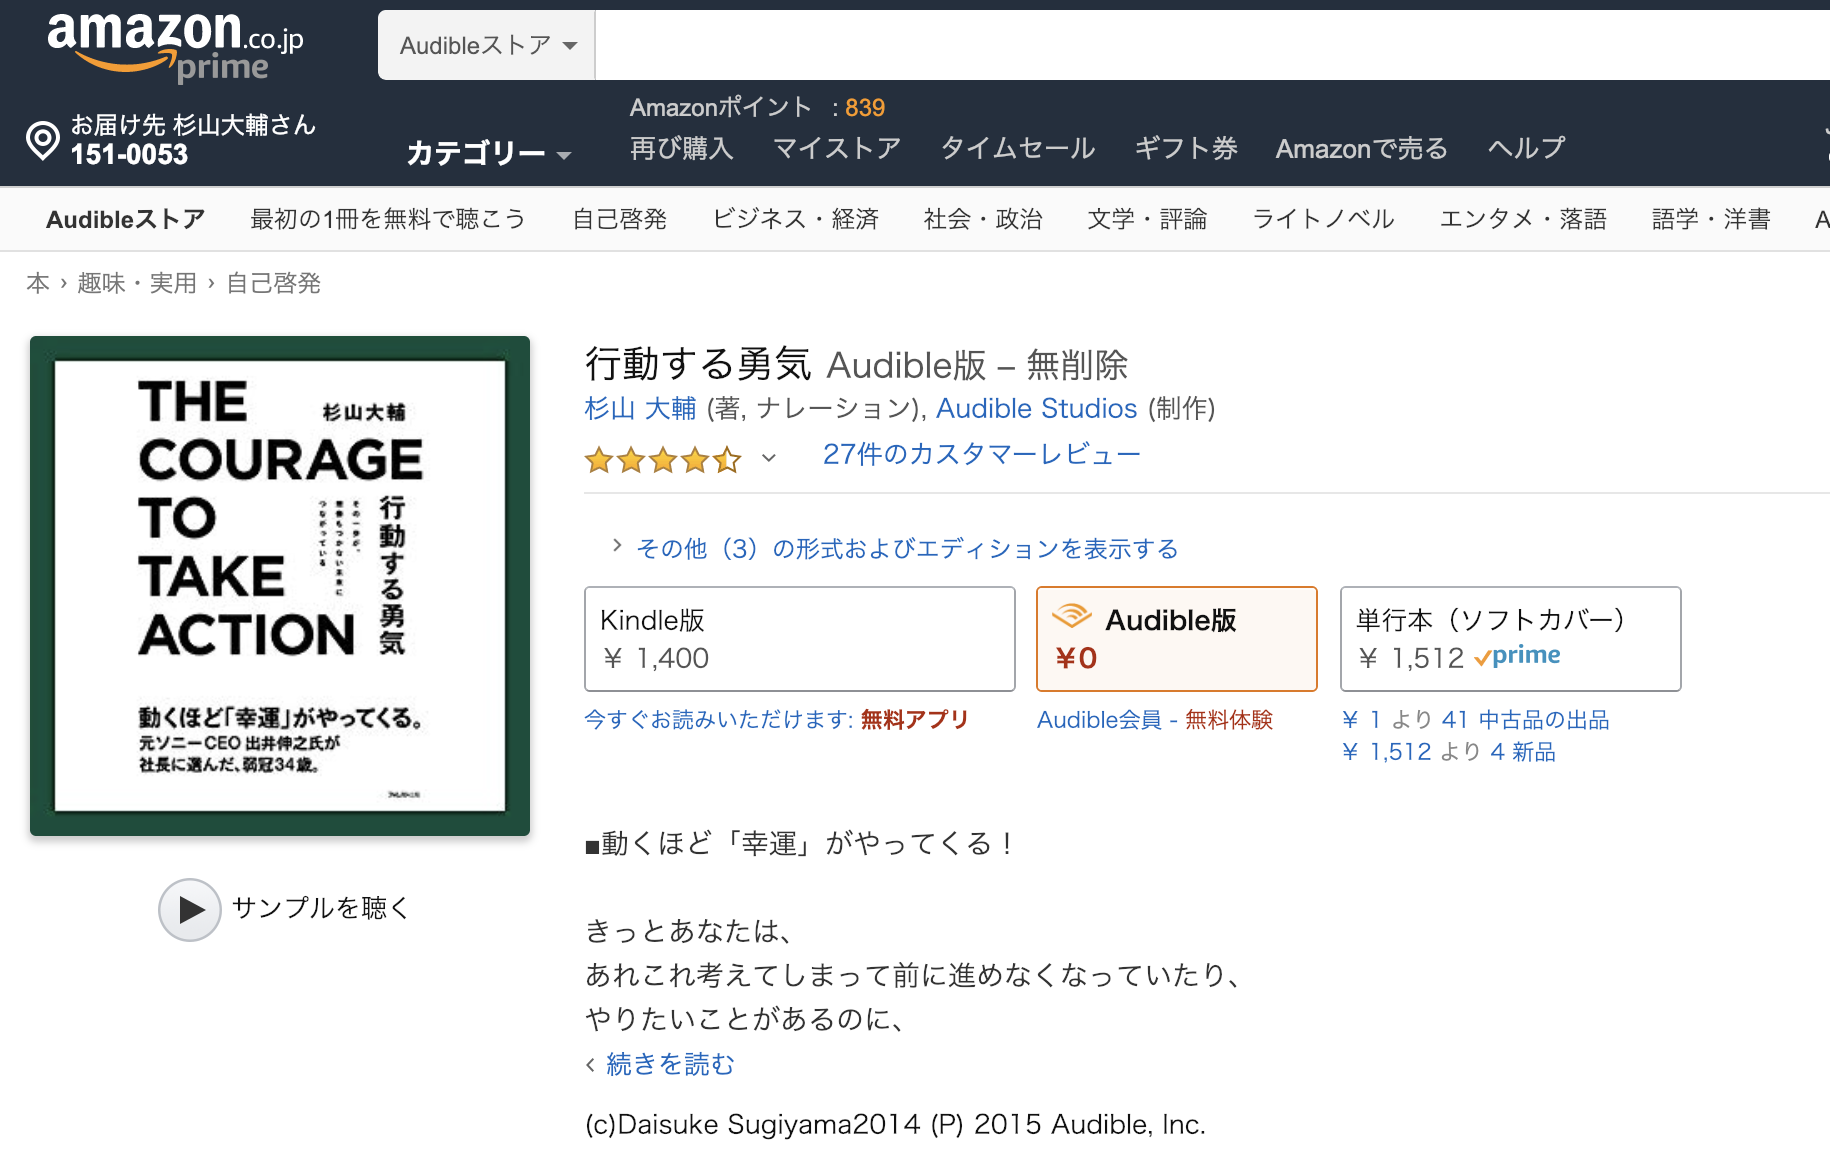Click inside the search input field
This screenshot has height=1164, width=1830.
click(1212, 45)
